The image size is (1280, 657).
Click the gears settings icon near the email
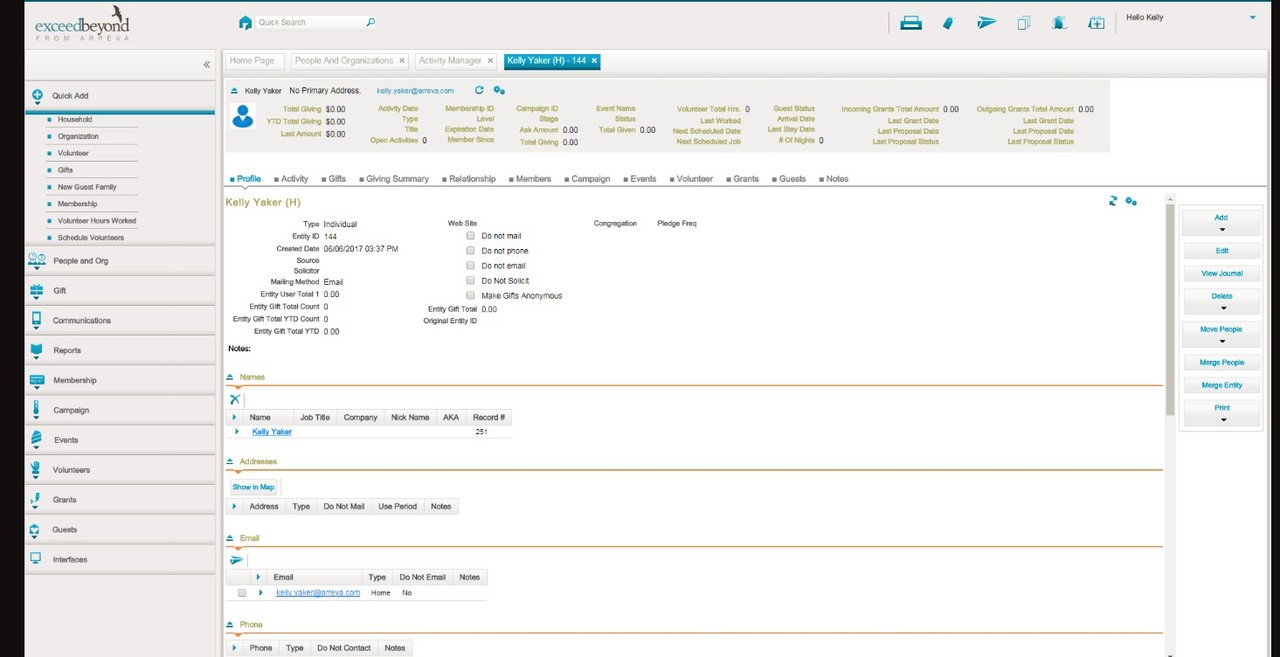(499, 89)
